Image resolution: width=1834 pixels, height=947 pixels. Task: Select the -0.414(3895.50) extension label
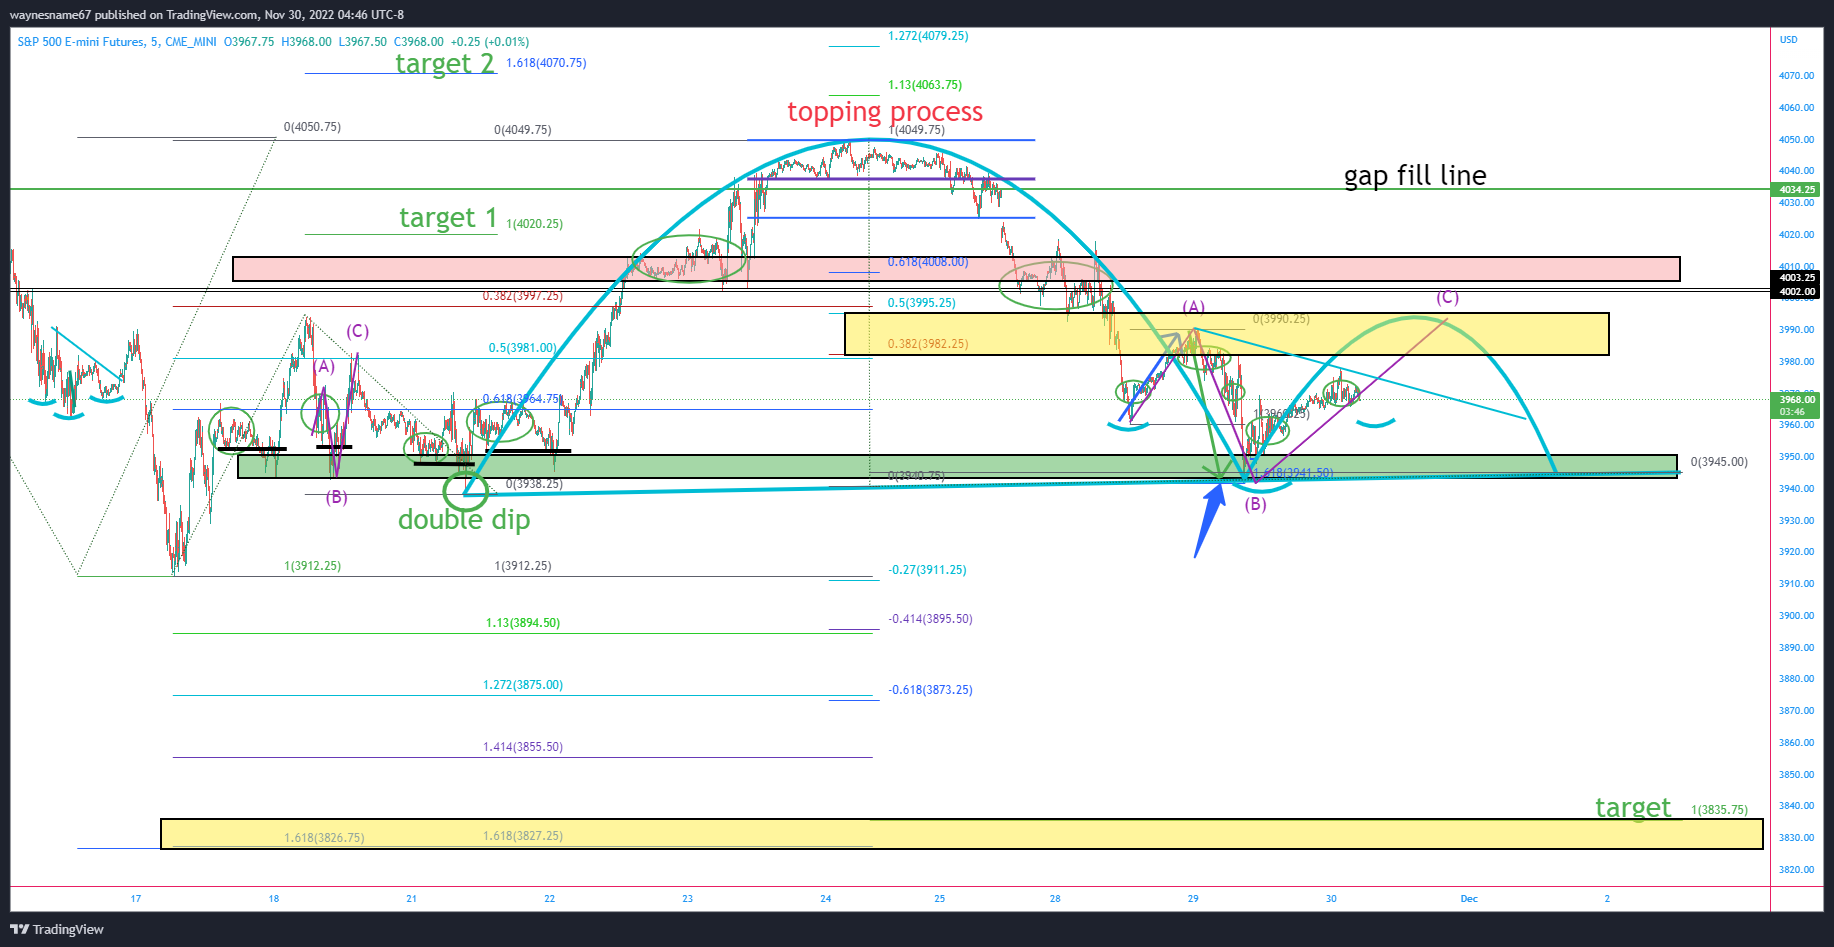click(930, 619)
